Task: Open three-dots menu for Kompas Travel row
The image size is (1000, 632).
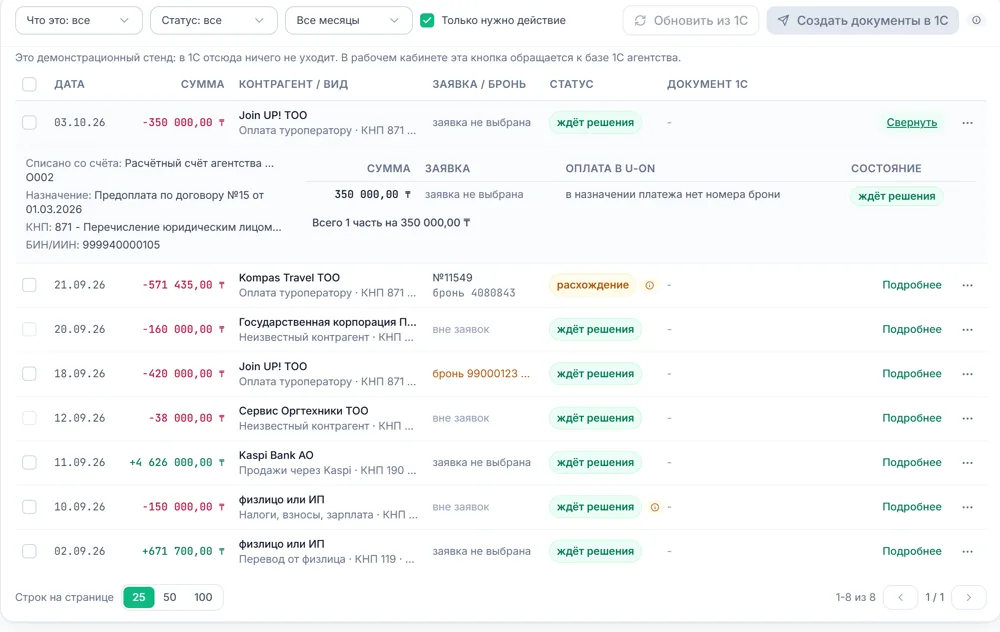Action: point(967,285)
